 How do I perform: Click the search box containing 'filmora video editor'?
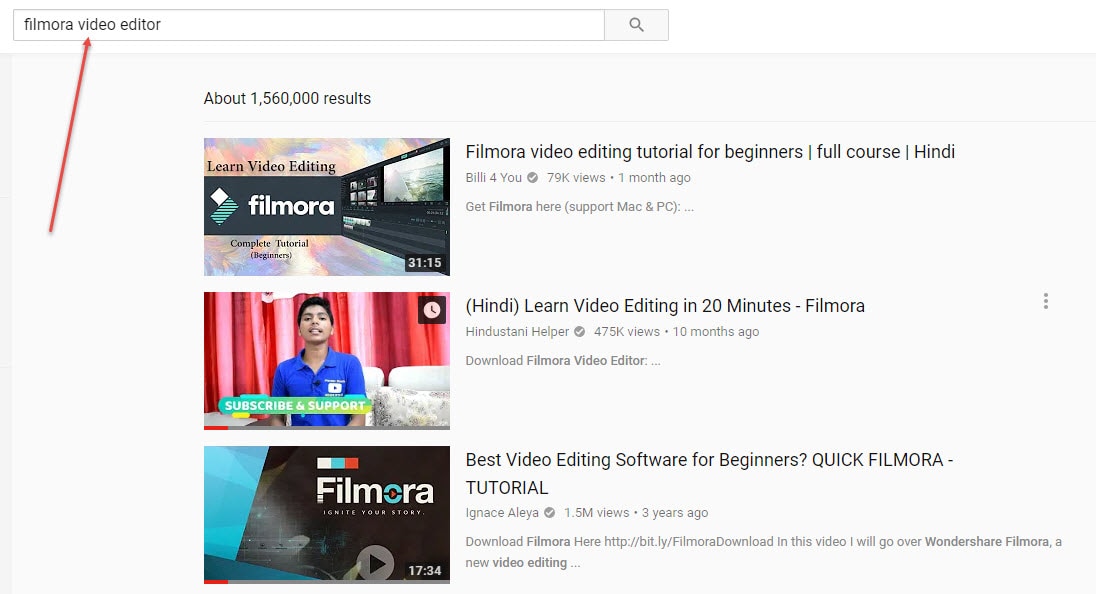point(308,25)
